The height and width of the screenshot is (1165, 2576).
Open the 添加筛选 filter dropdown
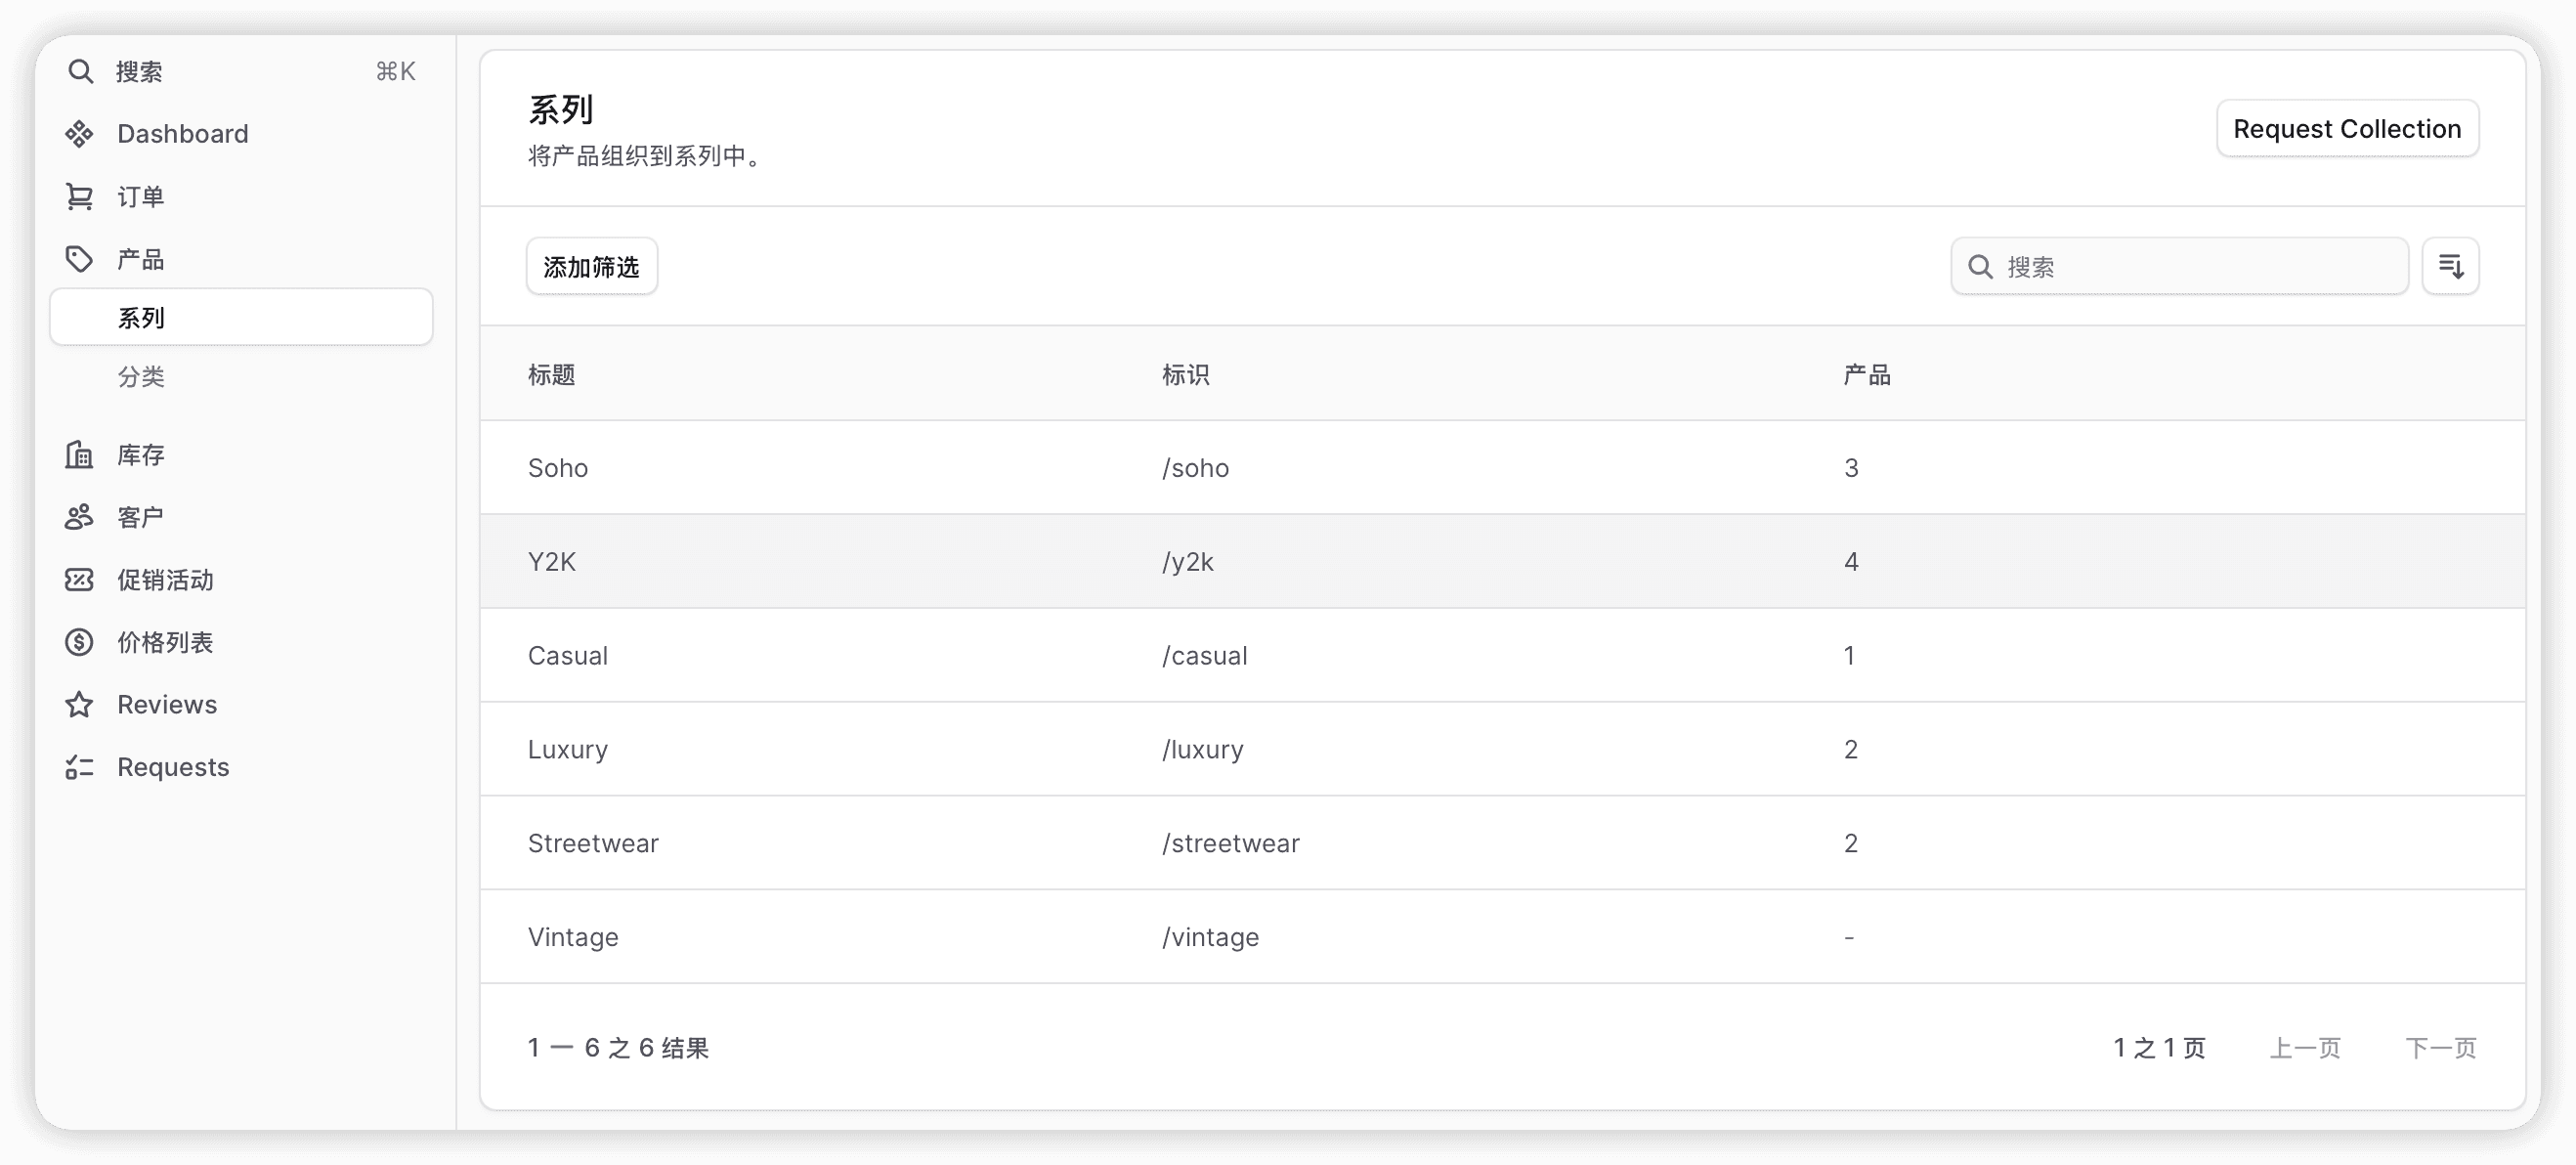pyautogui.click(x=592, y=266)
